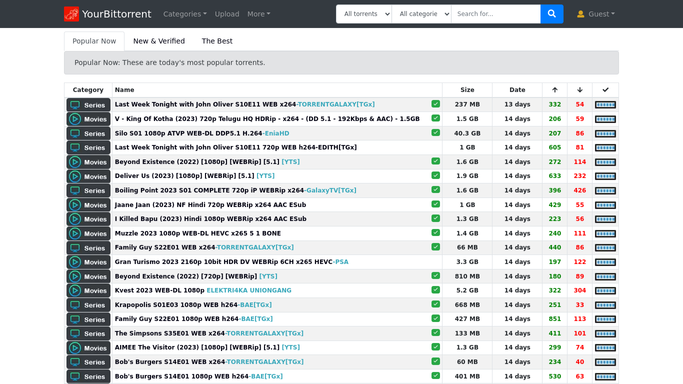
Task: Click the blue search magnifier button
Action: [x=551, y=14]
